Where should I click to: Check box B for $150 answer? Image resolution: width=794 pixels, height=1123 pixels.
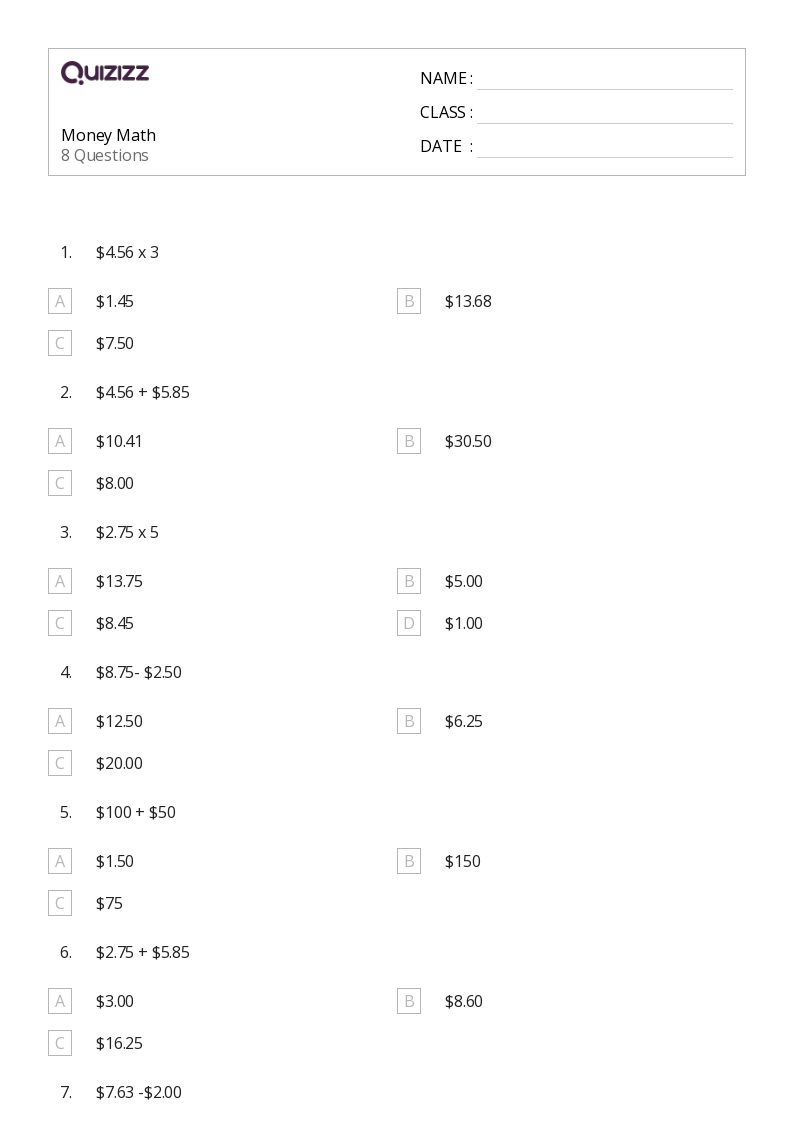409,861
